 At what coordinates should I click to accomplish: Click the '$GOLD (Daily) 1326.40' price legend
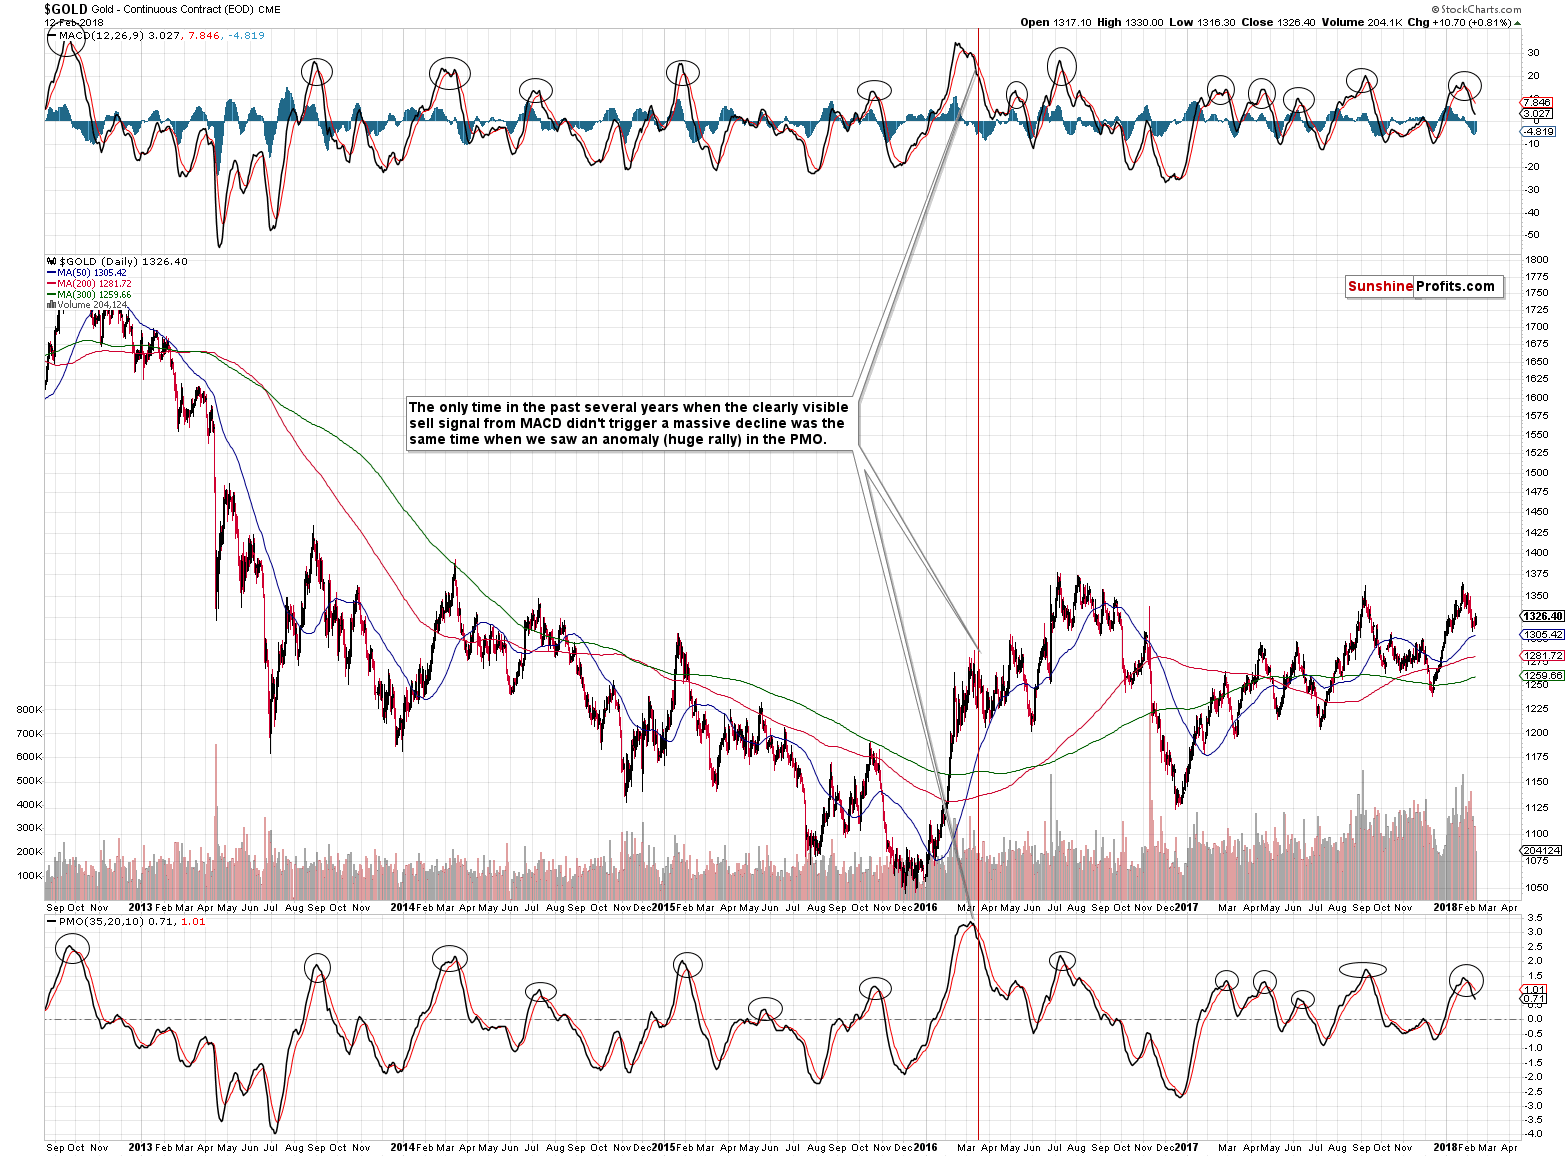pyautogui.click(x=124, y=262)
